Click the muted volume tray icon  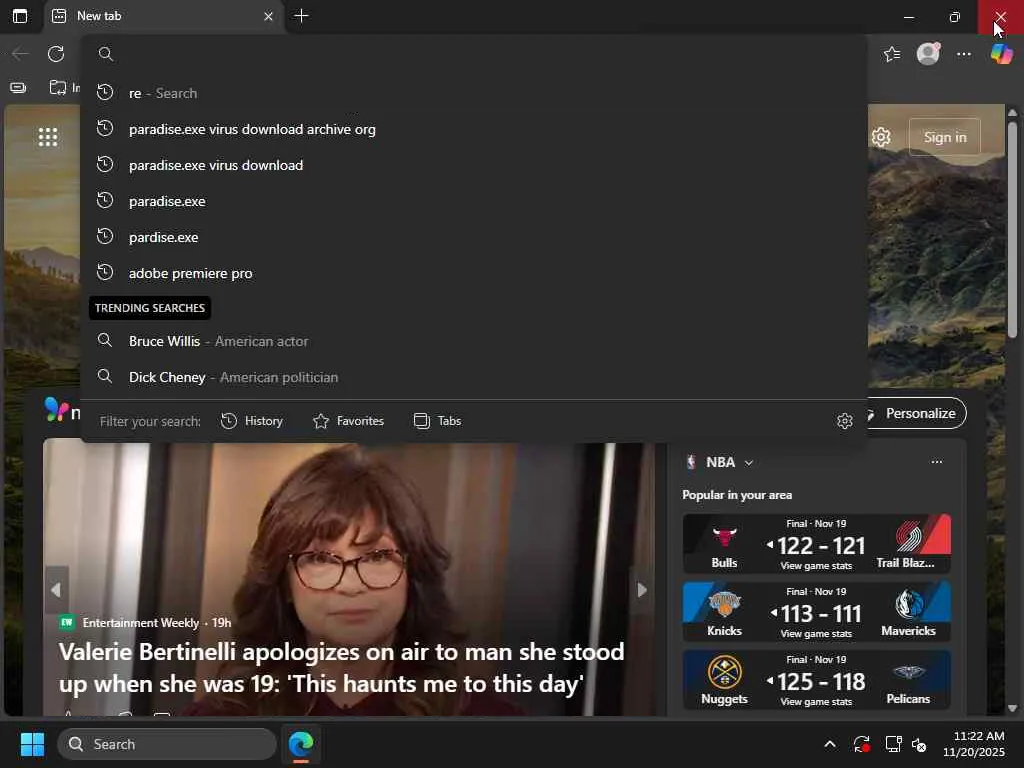pos(919,744)
